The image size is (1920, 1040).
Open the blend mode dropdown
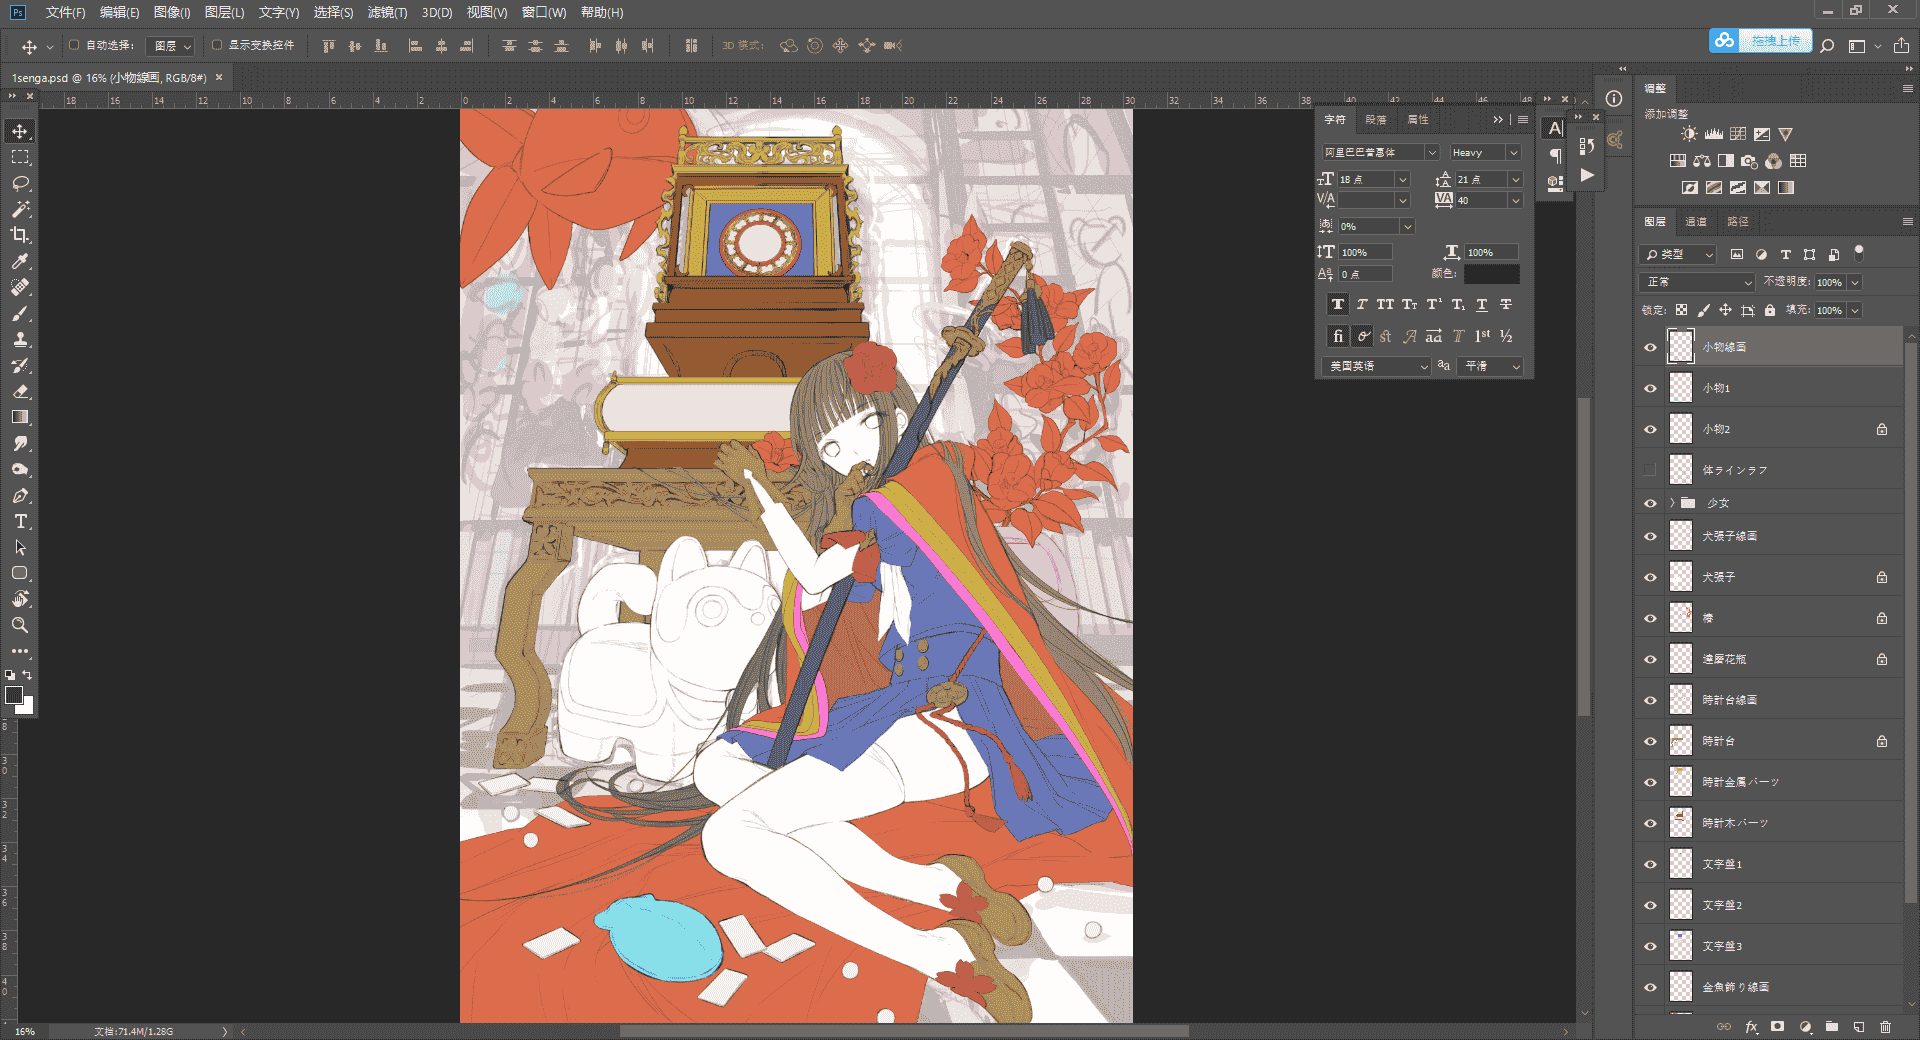(x=1697, y=283)
